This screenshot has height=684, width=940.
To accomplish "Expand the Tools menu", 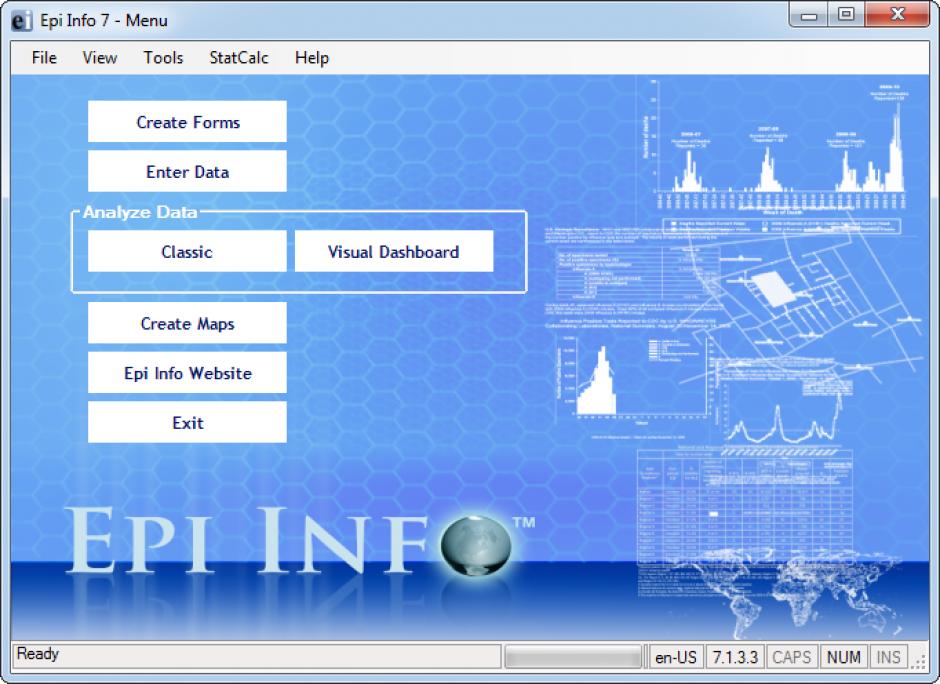I will 163,58.
